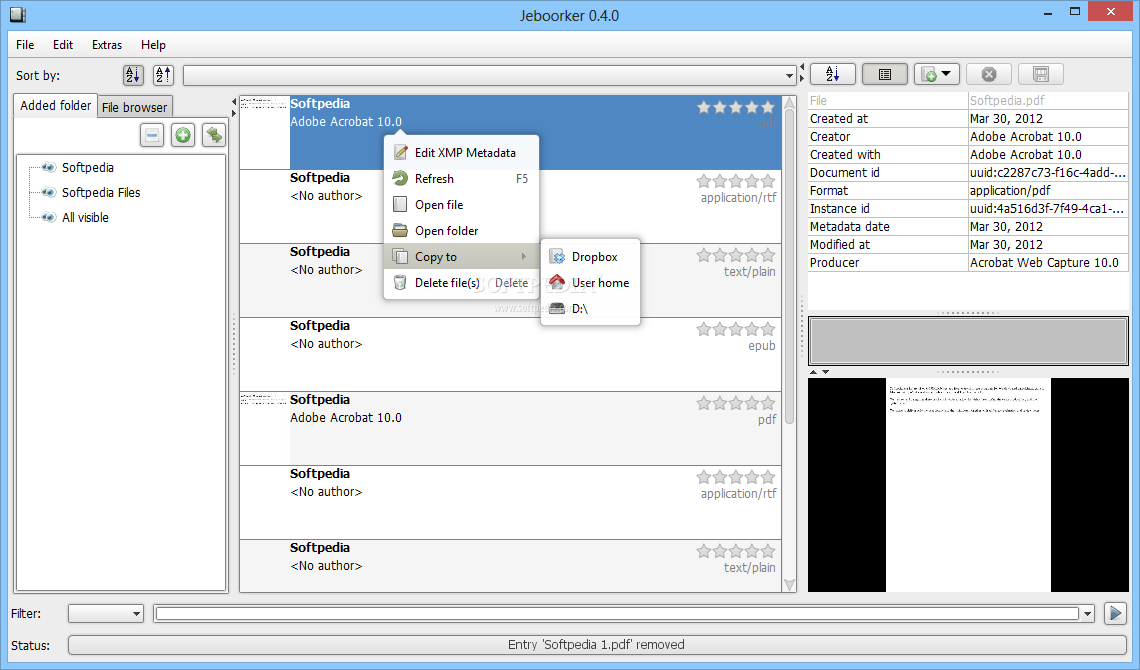This screenshot has height=670, width=1140.
Task: Select Open file in the context menu
Action: tap(461, 205)
